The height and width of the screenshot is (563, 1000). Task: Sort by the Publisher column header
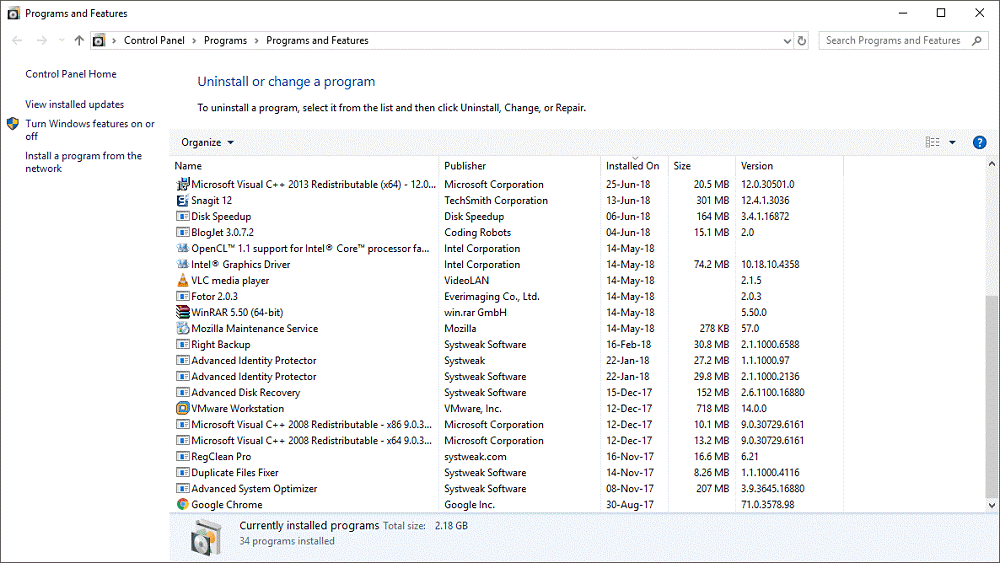tap(520, 166)
